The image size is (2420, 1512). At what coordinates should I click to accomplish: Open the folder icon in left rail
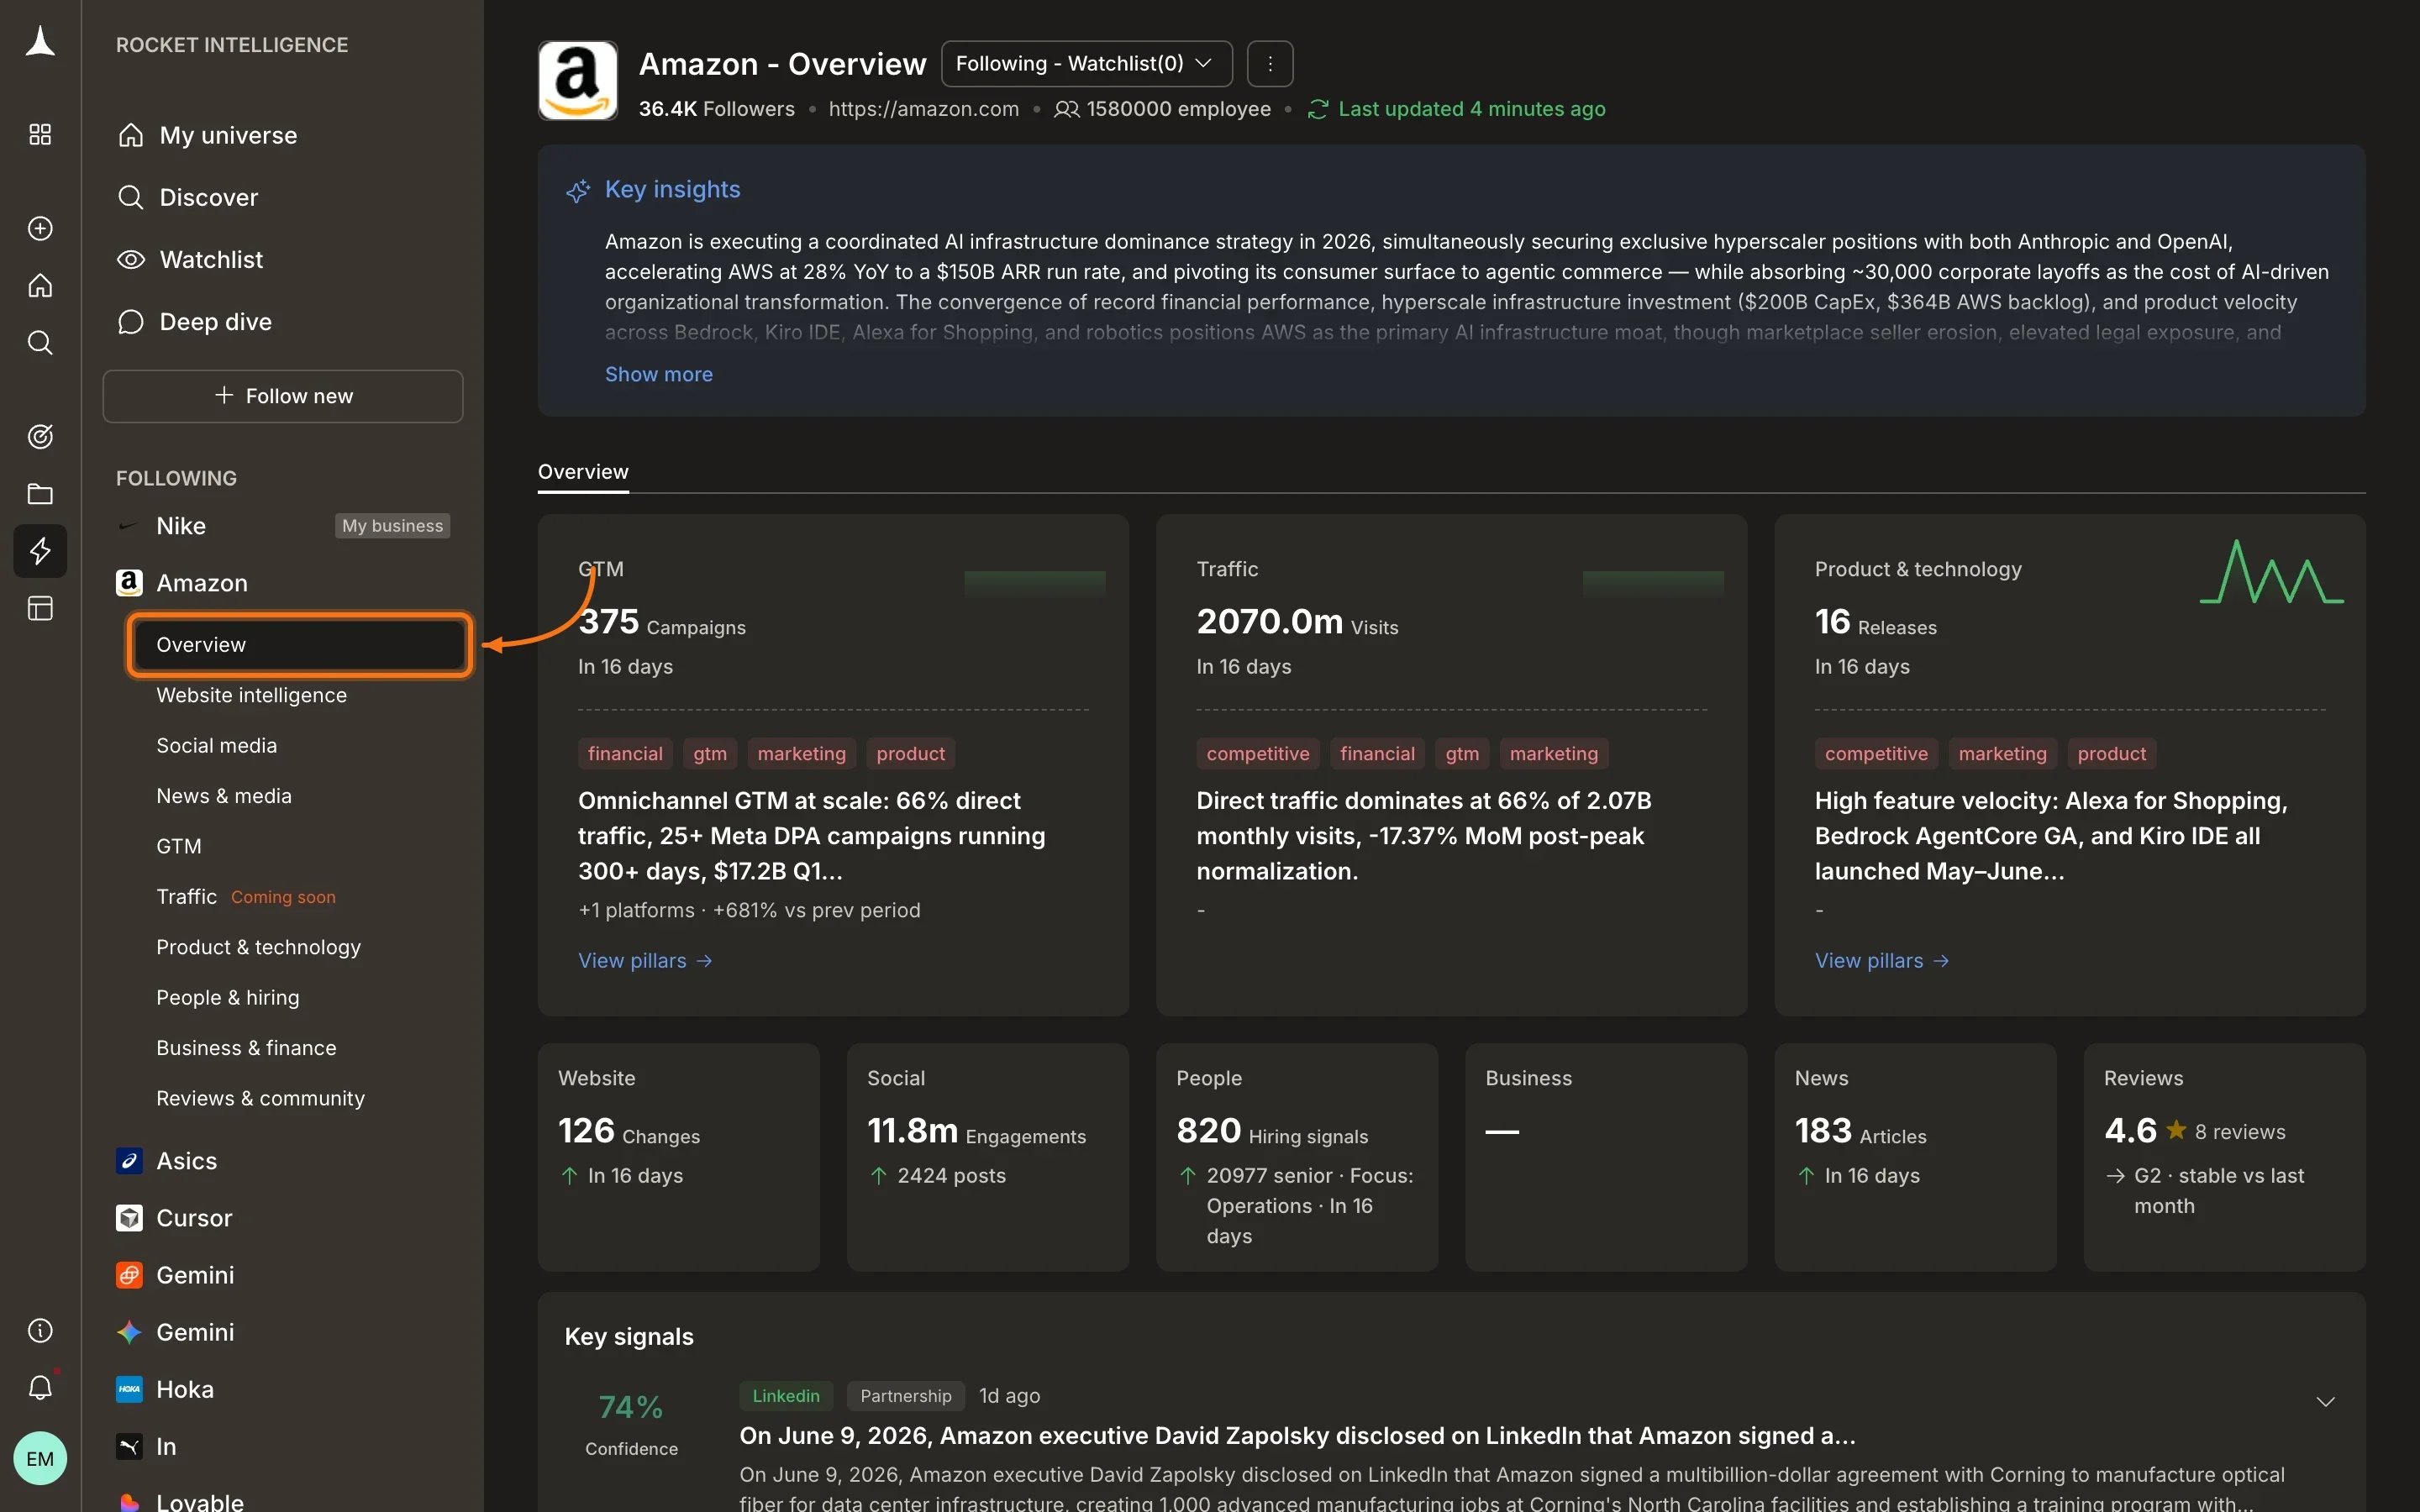(40, 494)
